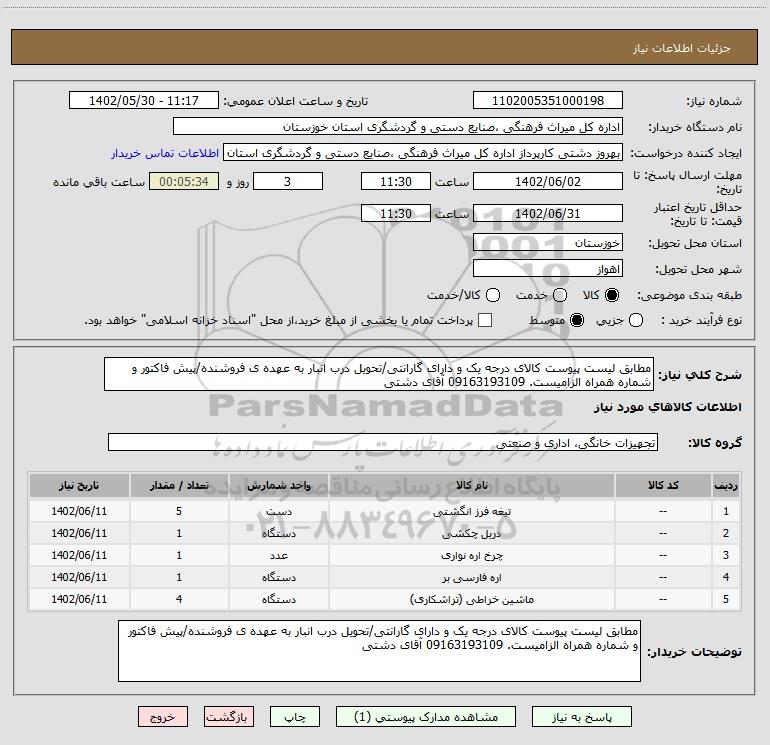Click date 1402/06/11 in دریل چکشی row
Image resolution: width=770 pixels, height=745 pixels.
point(79,533)
